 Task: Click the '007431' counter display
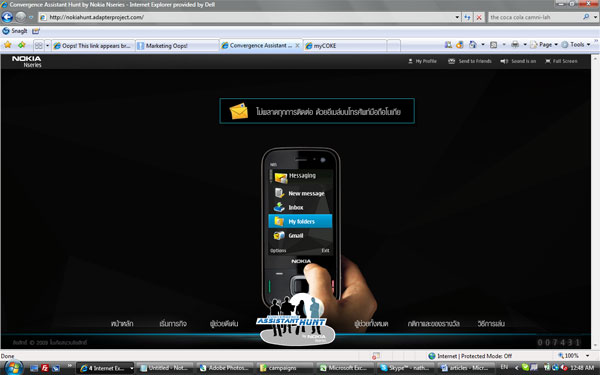(x=559, y=342)
